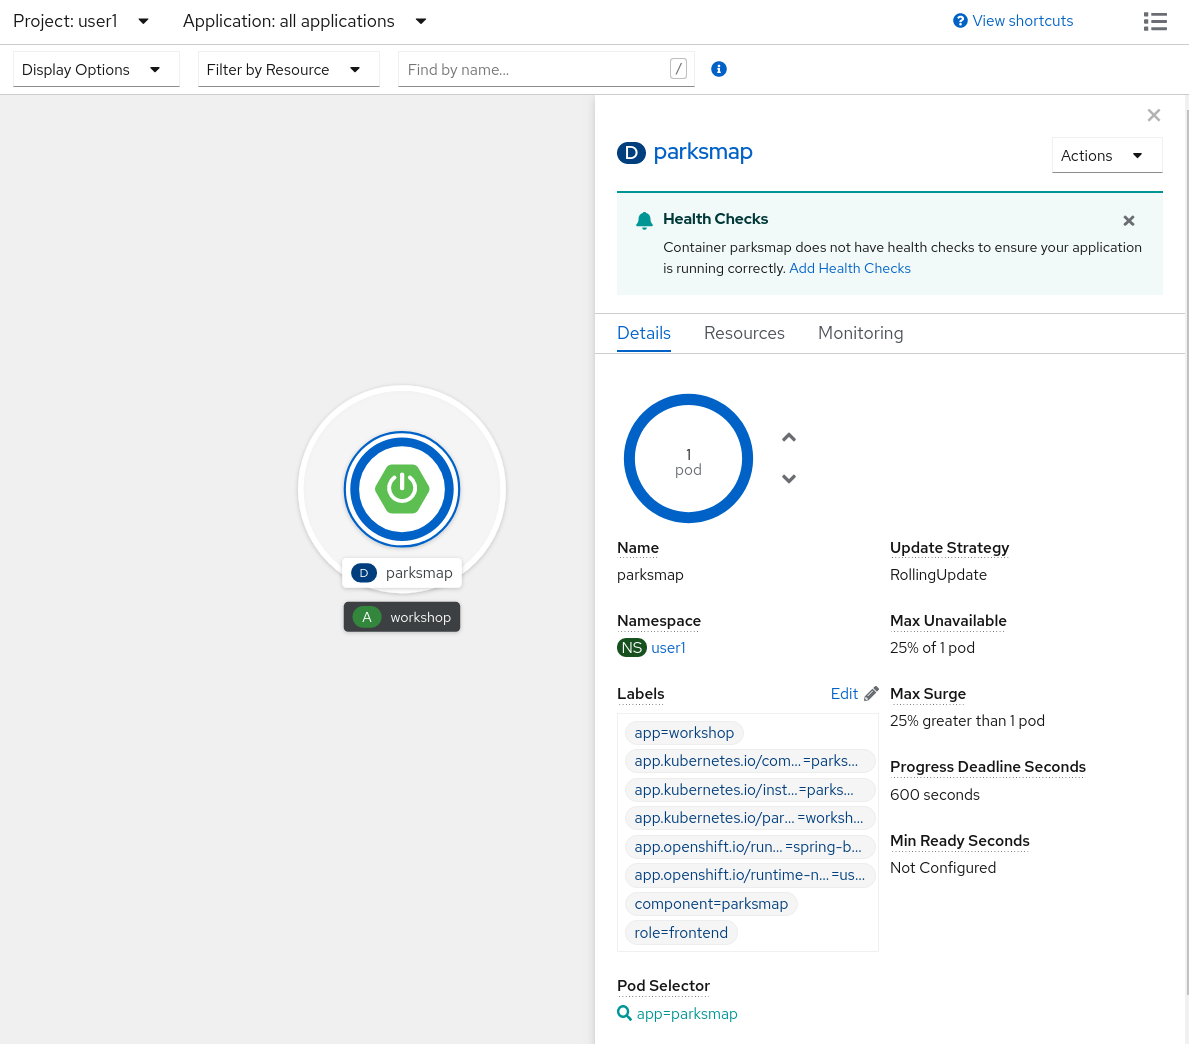
Task: Expand Display Options dropdown
Action: (x=95, y=69)
